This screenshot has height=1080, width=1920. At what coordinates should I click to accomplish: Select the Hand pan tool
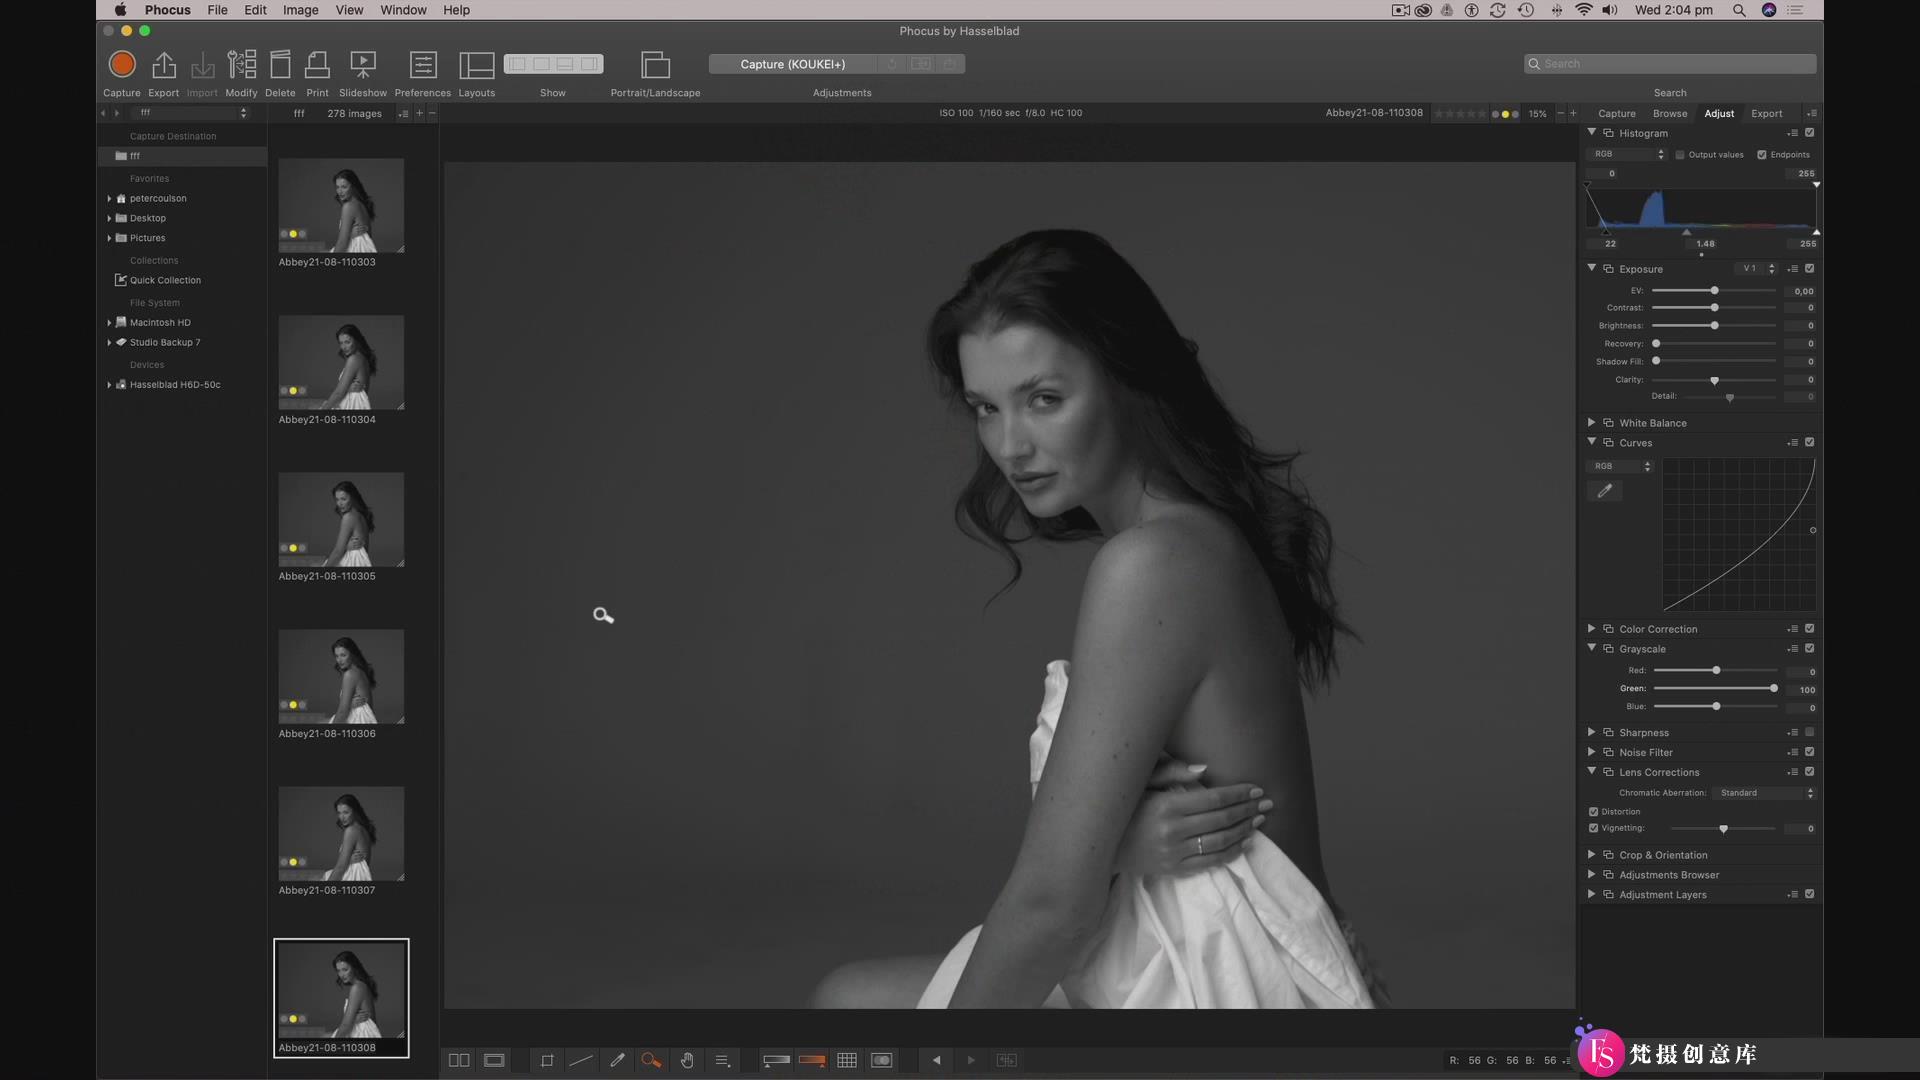click(687, 1060)
